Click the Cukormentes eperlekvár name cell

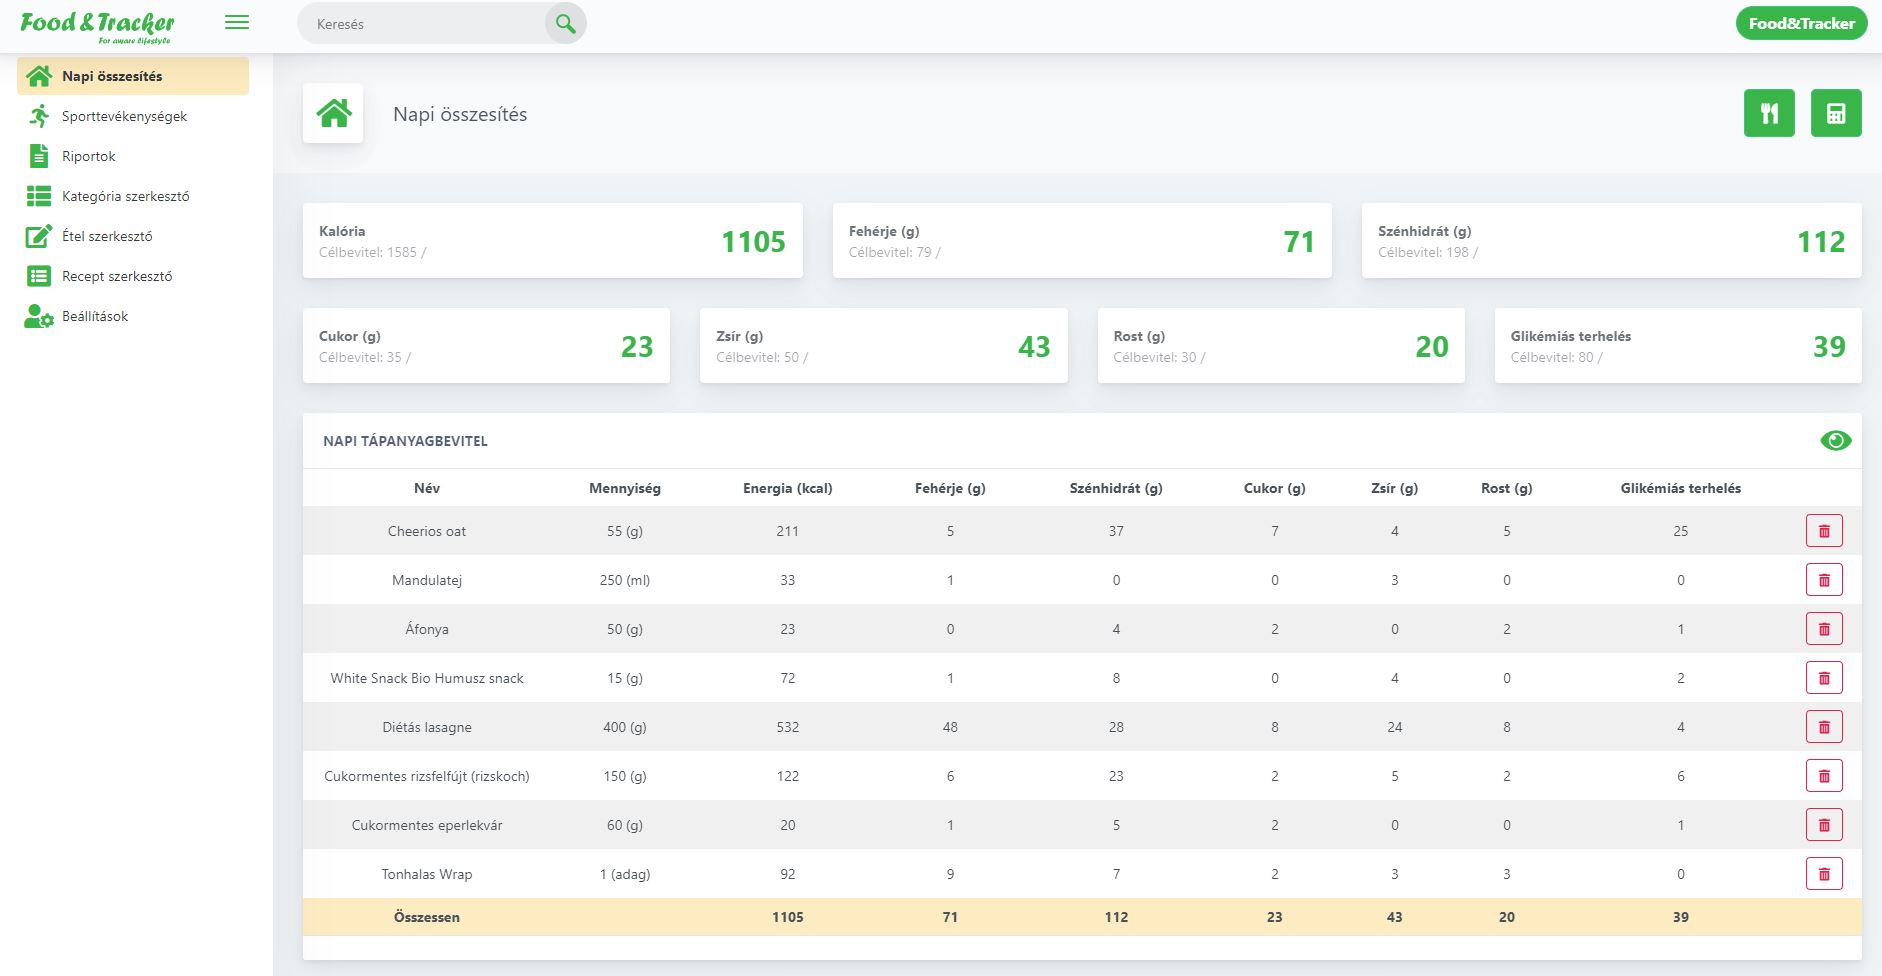pos(427,825)
